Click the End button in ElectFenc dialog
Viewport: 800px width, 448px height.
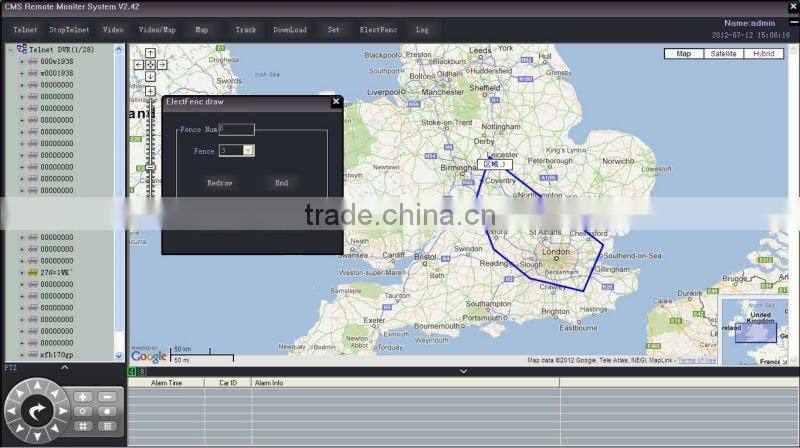(282, 183)
